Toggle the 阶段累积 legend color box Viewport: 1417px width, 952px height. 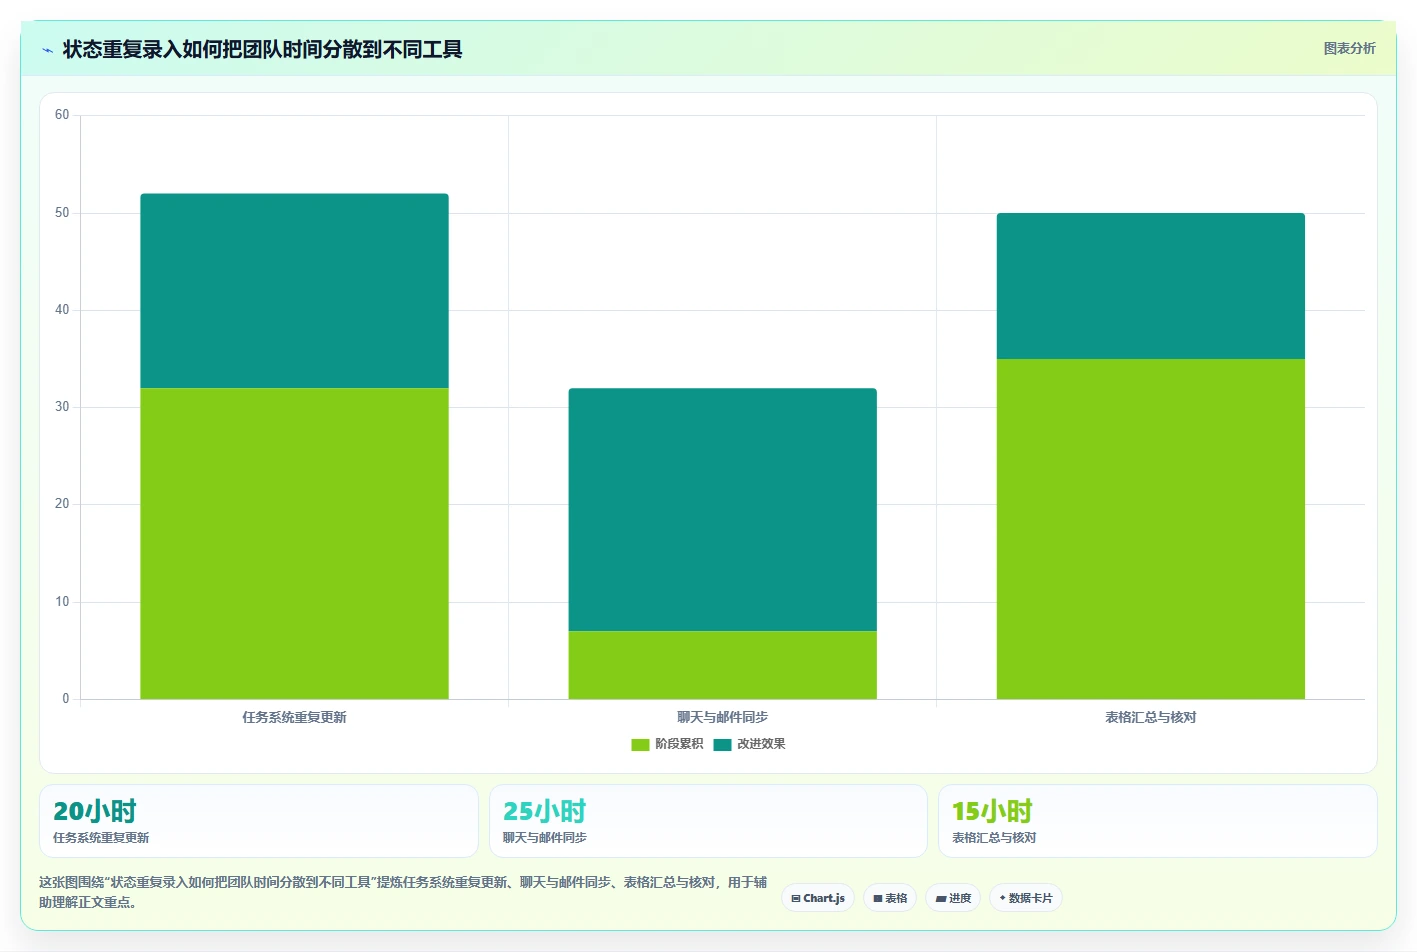pyautogui.click(x=640, y=744)
